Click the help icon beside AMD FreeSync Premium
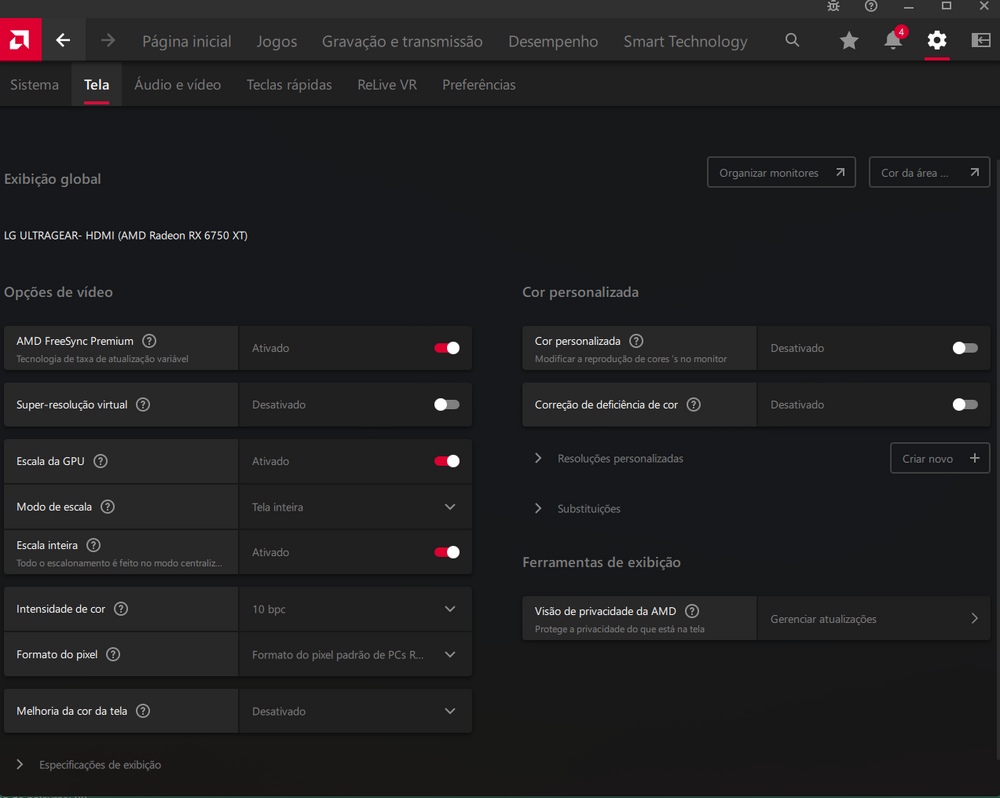This screenshot has width=1000, height=798. pos(149,341)
